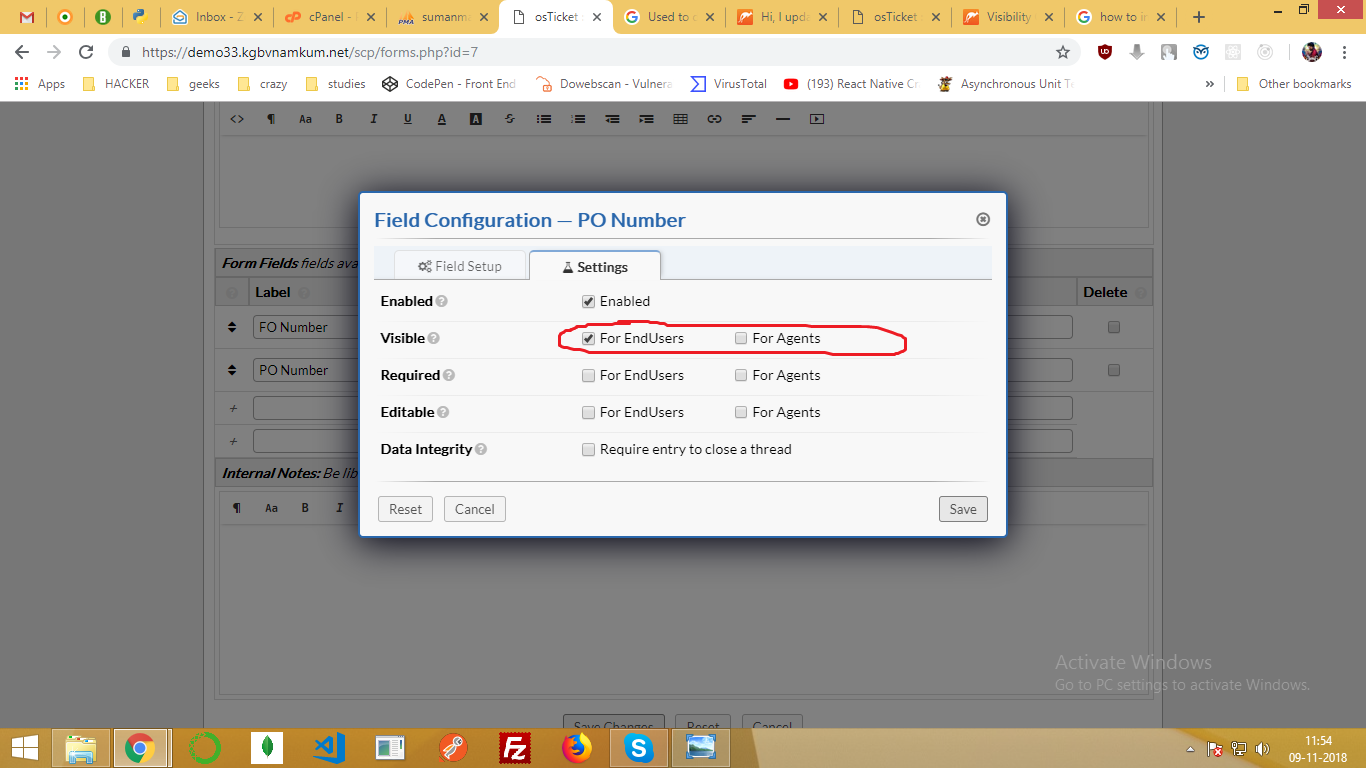
Task: Launch FileZilla from the taskbar
Action: (516, 747)
